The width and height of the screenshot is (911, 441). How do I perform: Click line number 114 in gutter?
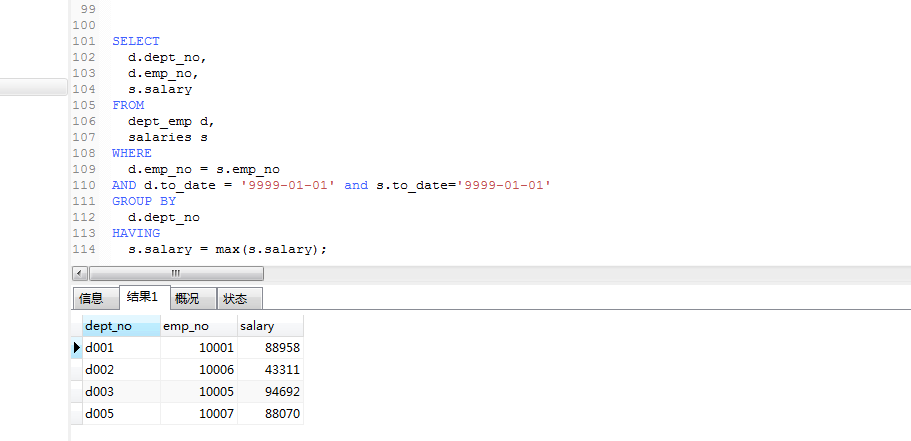(84, 249)
